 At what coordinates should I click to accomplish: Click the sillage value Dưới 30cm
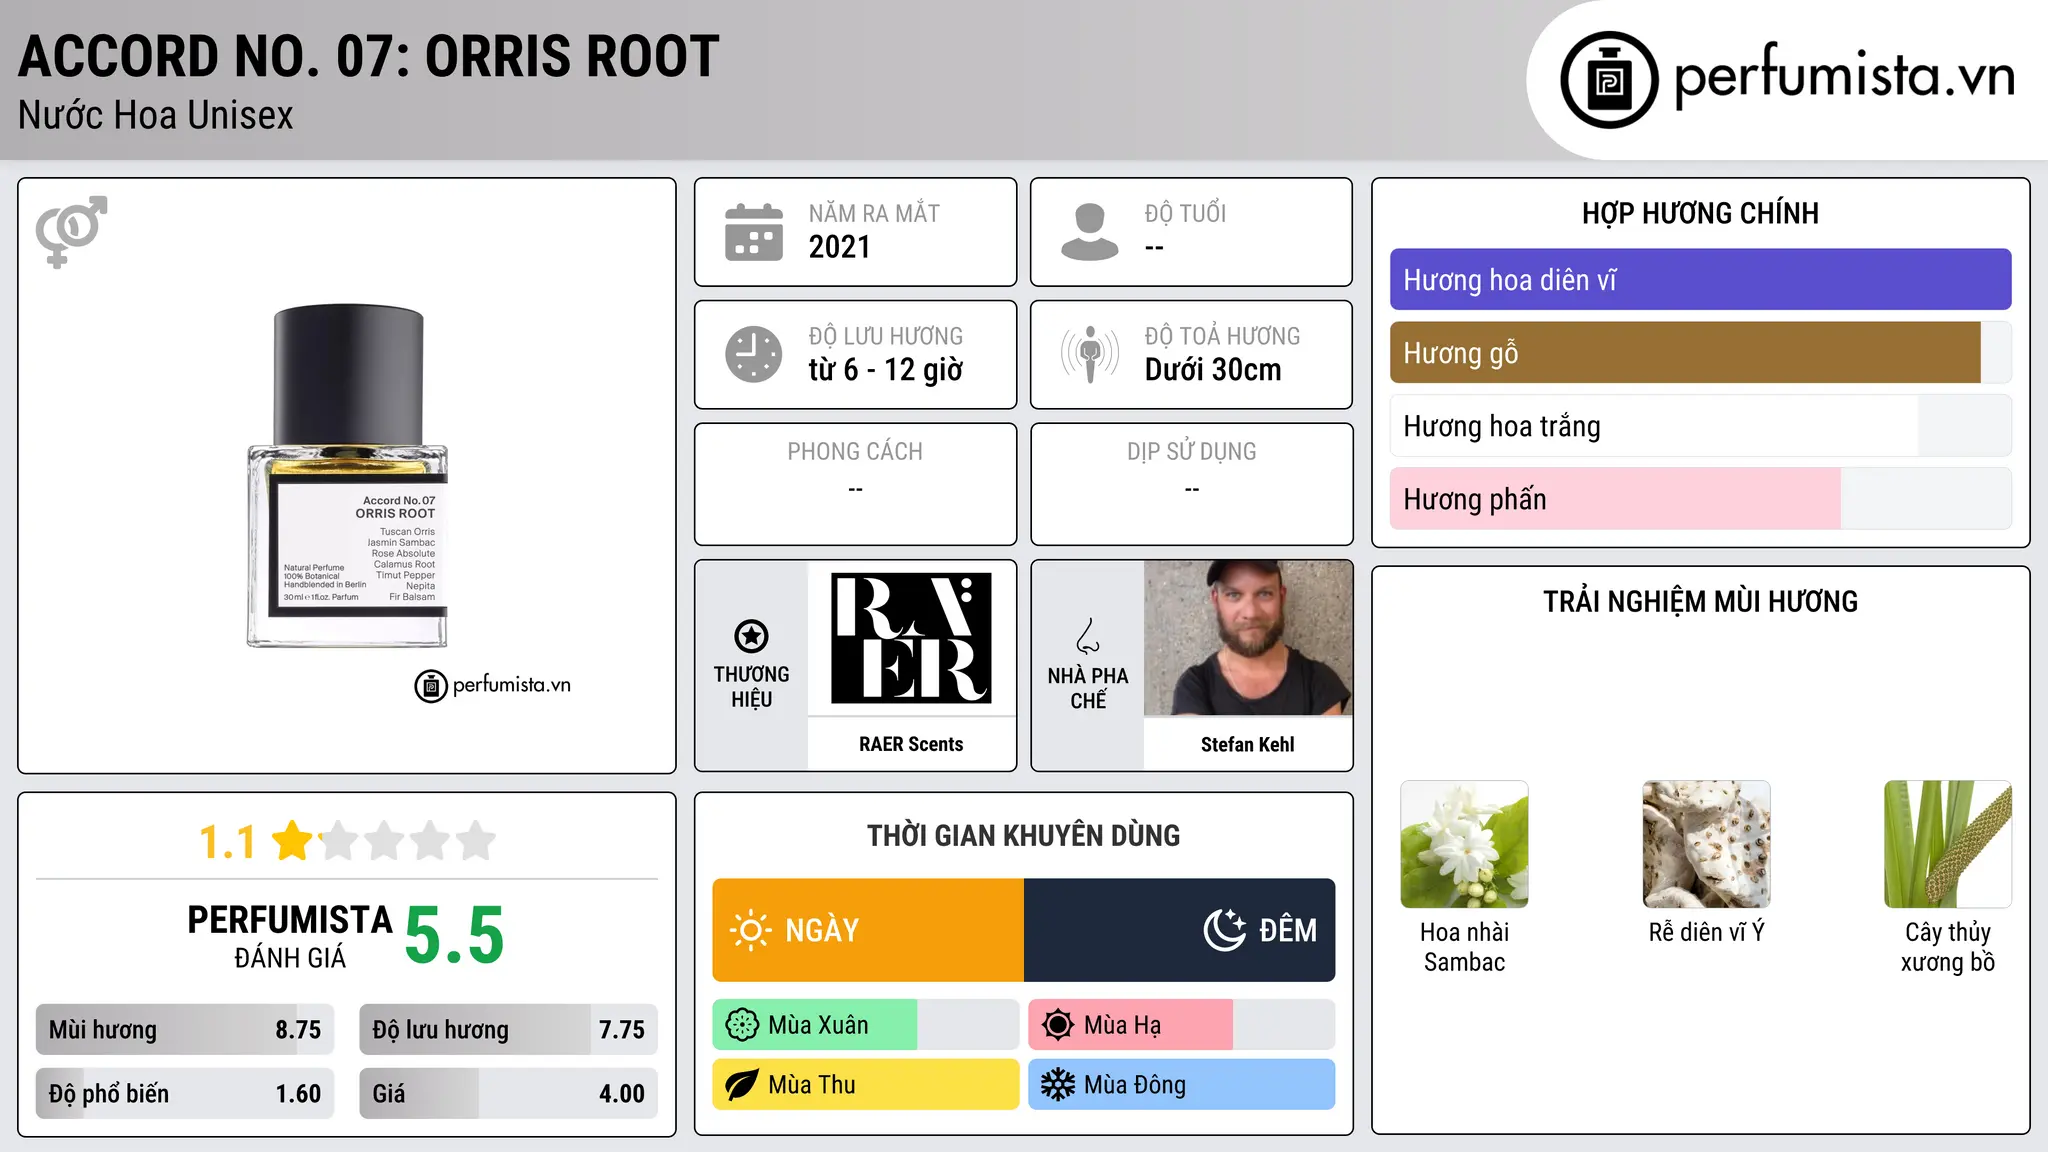(1213, 370)
